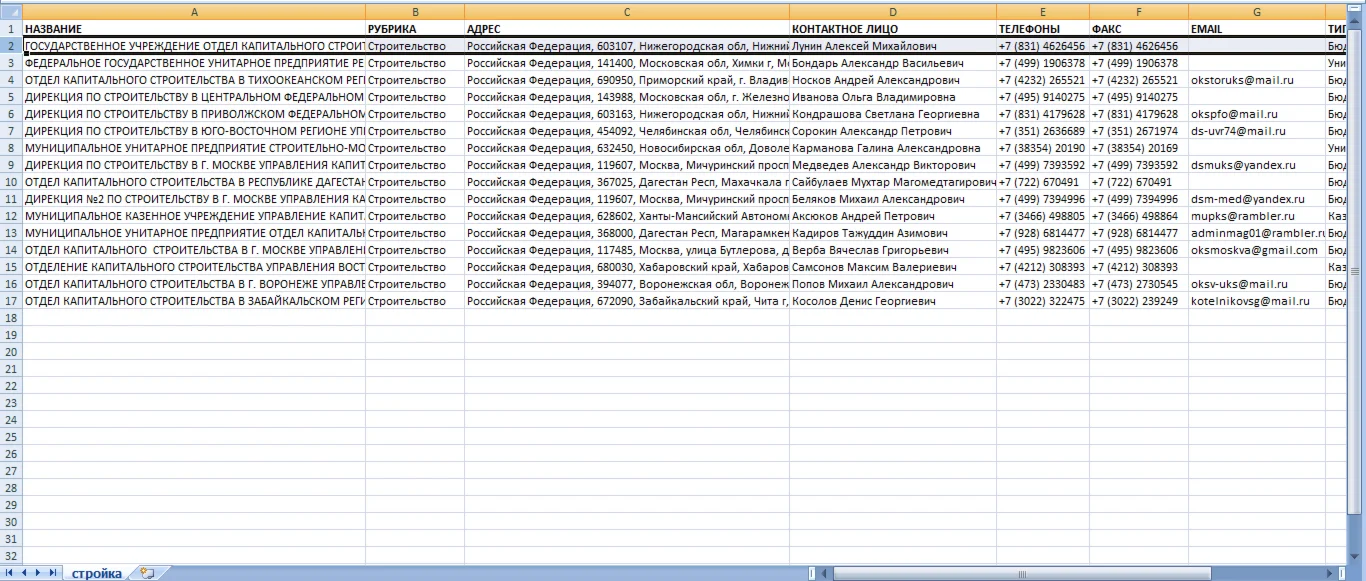
Task: Click email oksmoskva@gmail.com cell
Action: [1257, 250]
